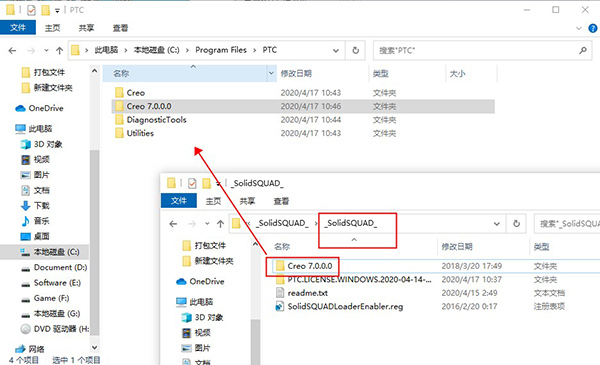Open the 共享 tab in _SolidSQUAD_ window
Screen dimensions: 600x365
click(x=247, y=201)
